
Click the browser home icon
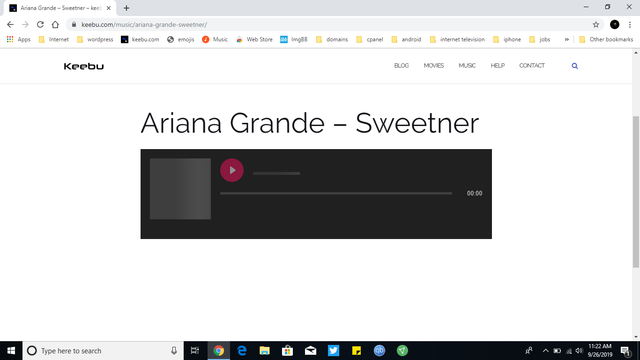click(55, 24)
